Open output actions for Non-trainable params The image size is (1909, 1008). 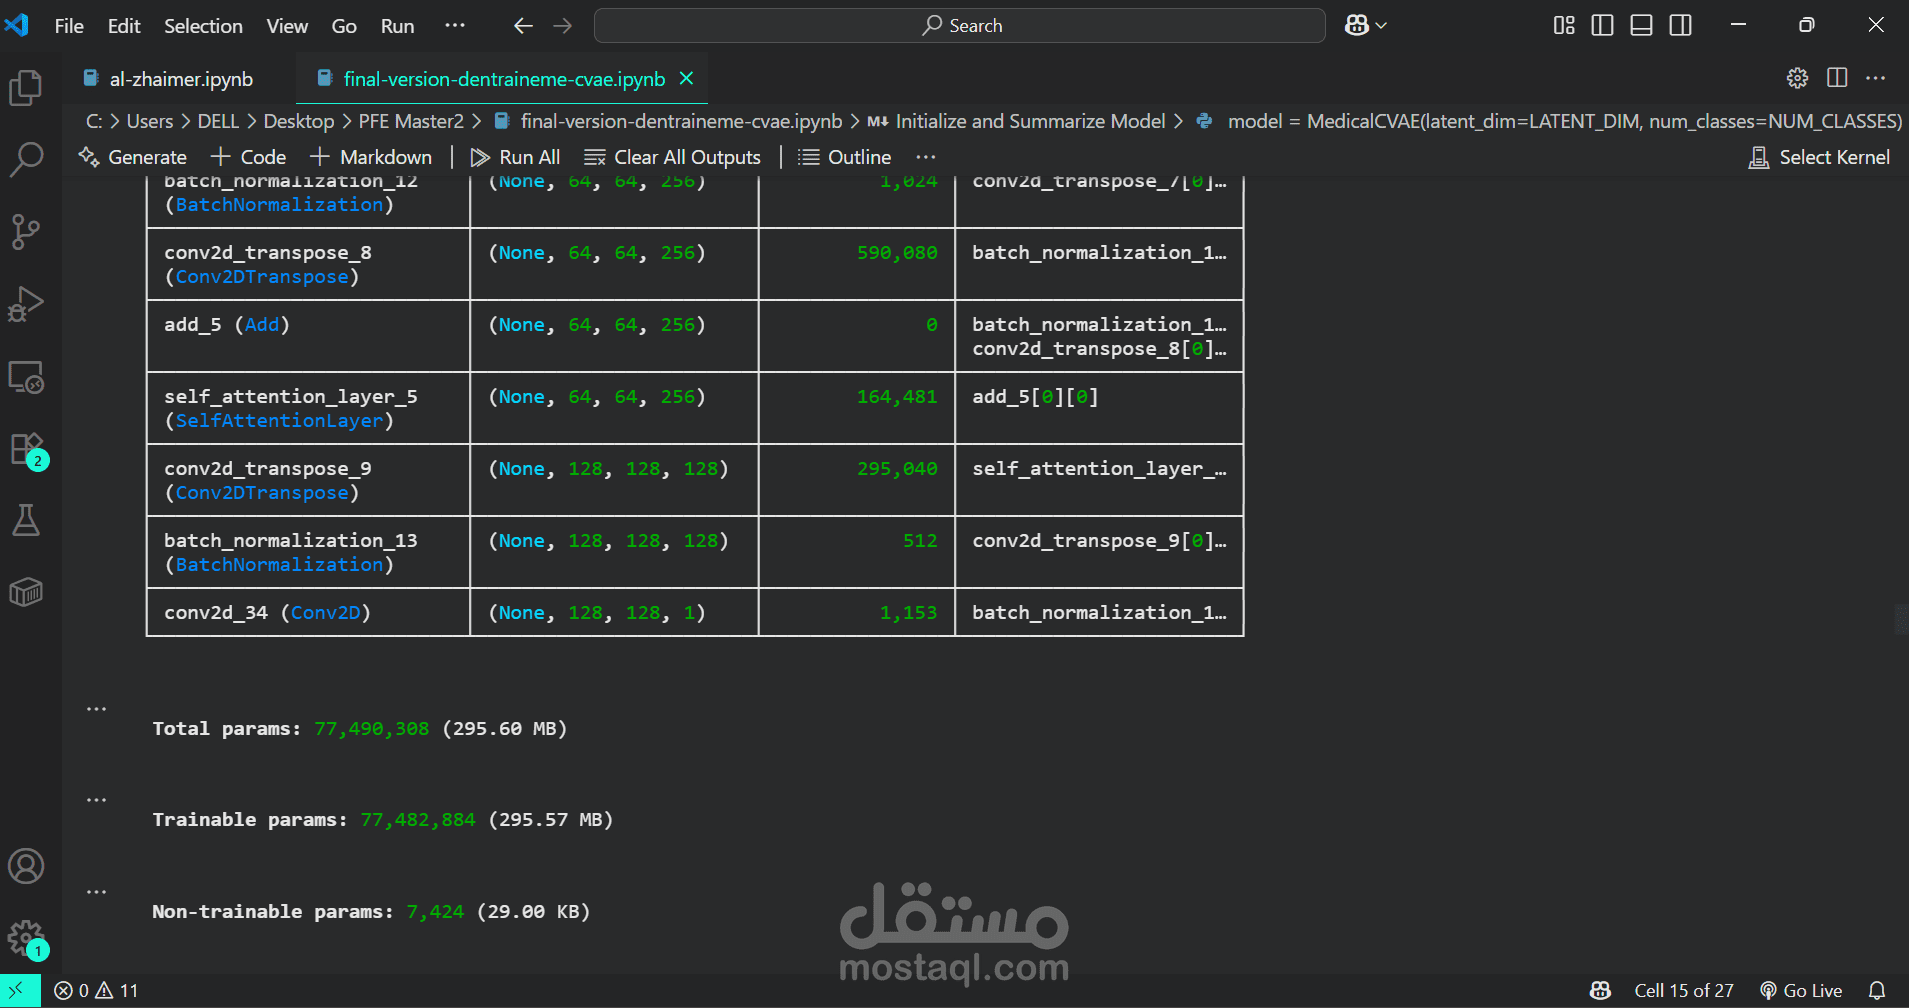click(96, 891)
